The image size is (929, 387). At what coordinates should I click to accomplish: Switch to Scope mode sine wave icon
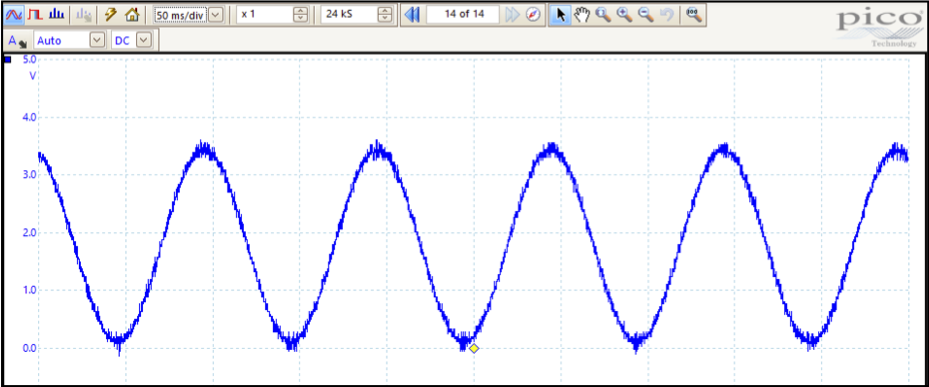pos(13,14)
